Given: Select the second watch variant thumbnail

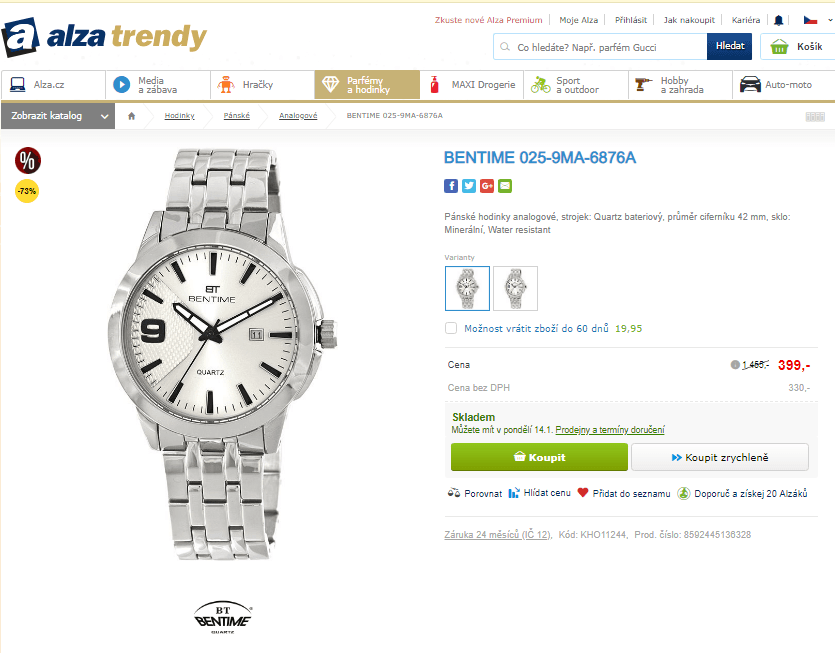Looking at the screenshot, I should [x=515, y=288].
